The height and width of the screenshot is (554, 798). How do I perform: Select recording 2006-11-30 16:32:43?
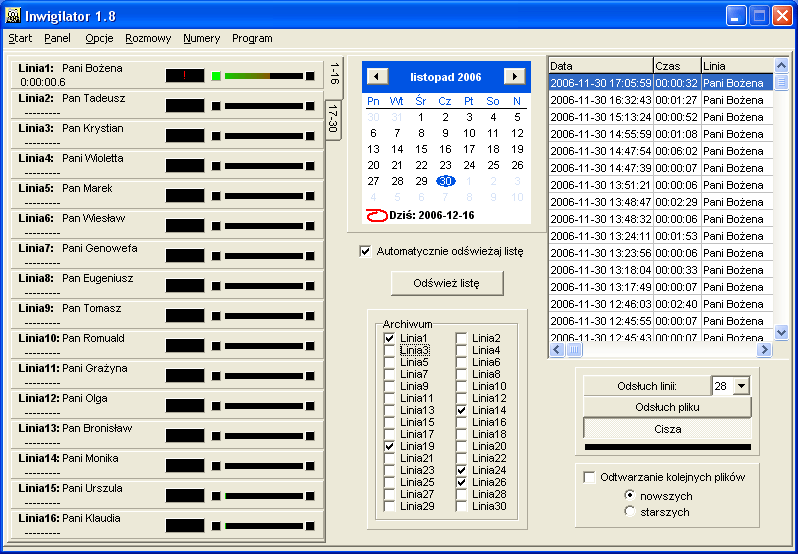tap(661, 100)
